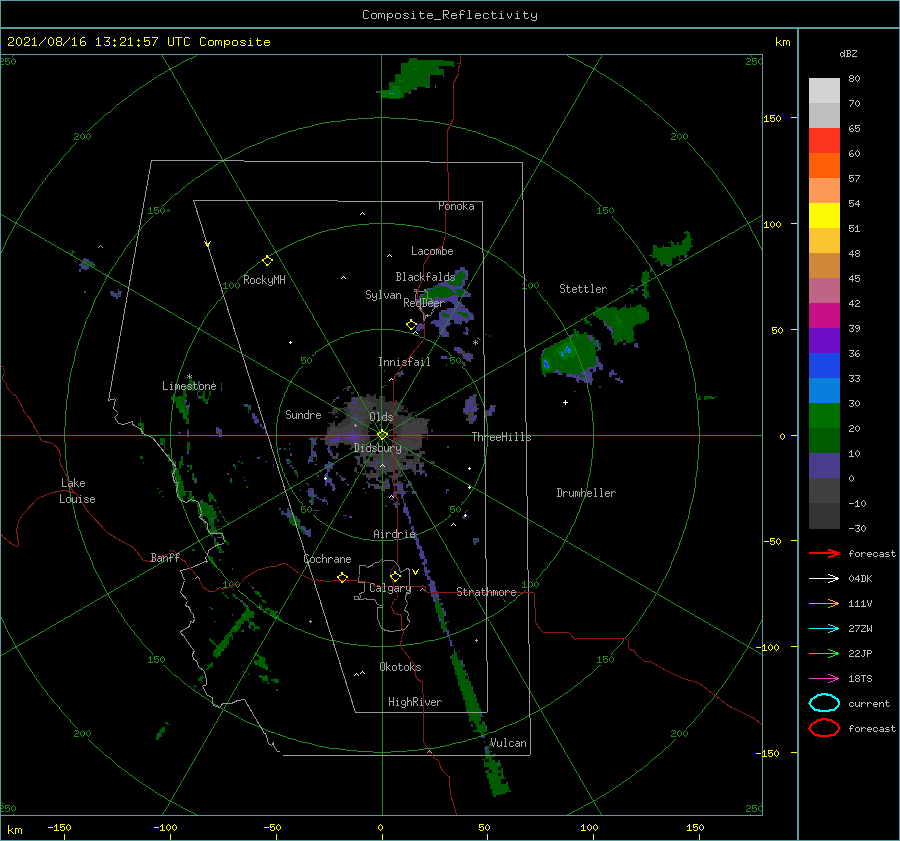Click the white 04DK arrow legend icon
Screen dimensions: 900x841
tap(824, 578)
